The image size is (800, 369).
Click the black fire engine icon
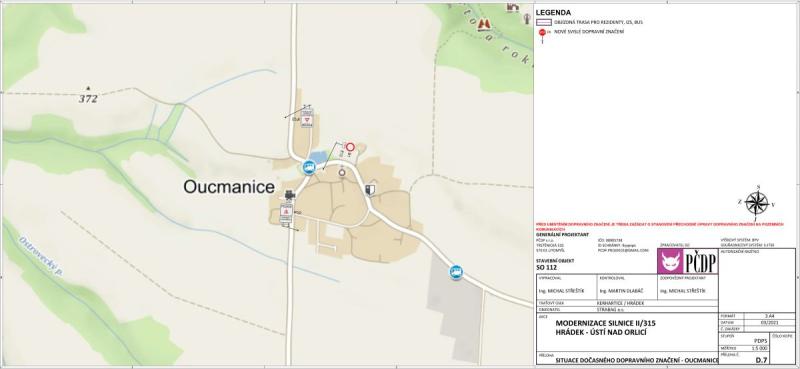(290, 194)
